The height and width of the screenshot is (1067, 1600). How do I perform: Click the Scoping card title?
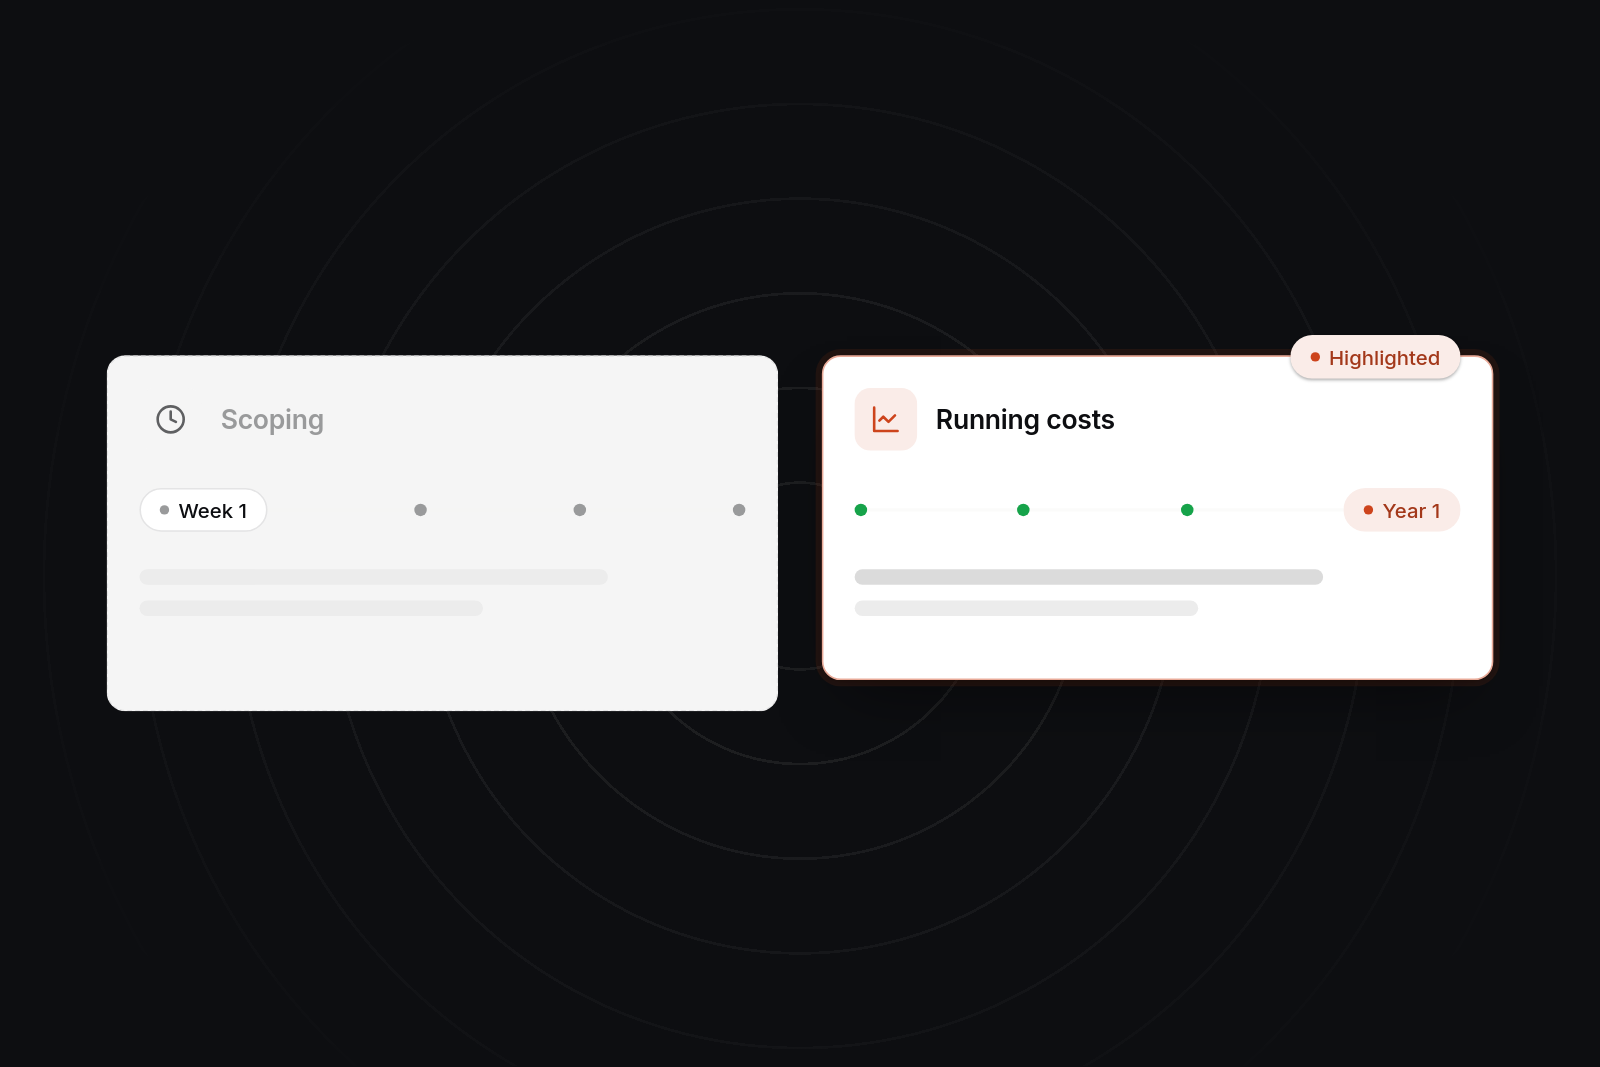pyautogui.click(x=272, y=420)
